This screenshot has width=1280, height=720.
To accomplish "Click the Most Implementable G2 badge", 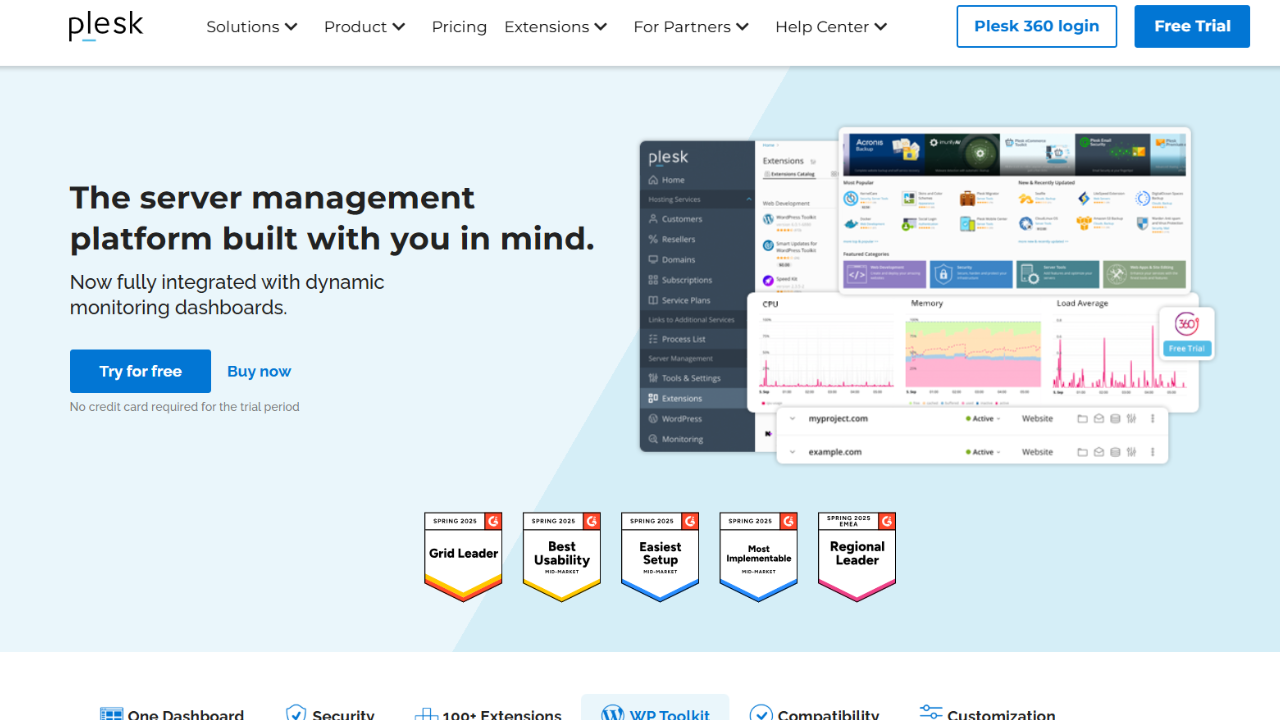I will point(759,557).
